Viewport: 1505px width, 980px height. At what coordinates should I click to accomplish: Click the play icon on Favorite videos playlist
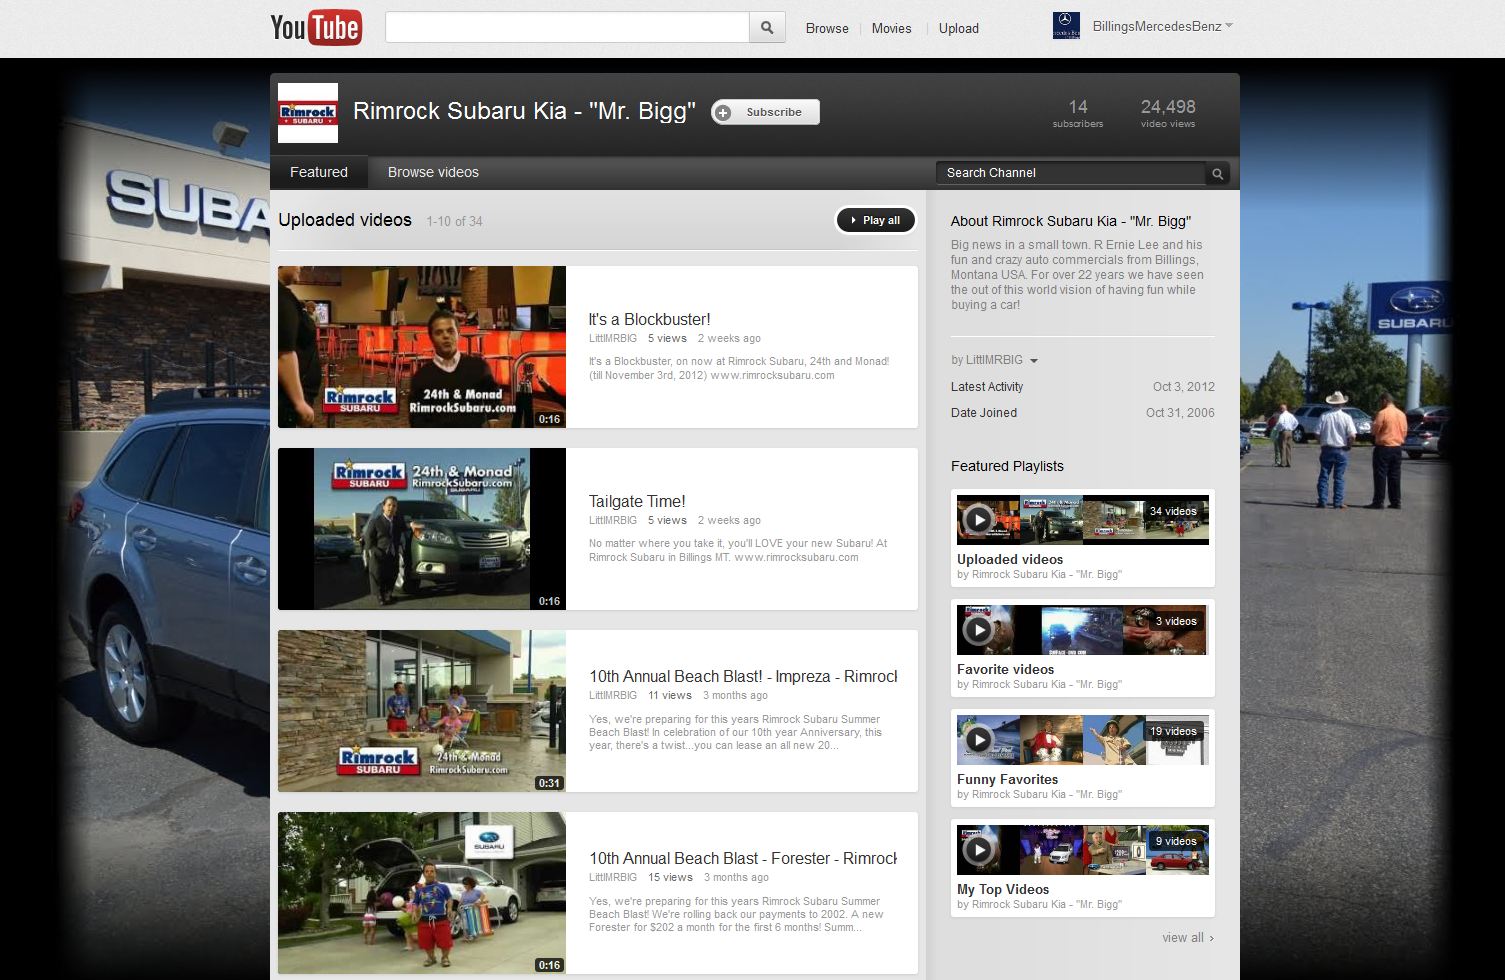click(977, 629)
